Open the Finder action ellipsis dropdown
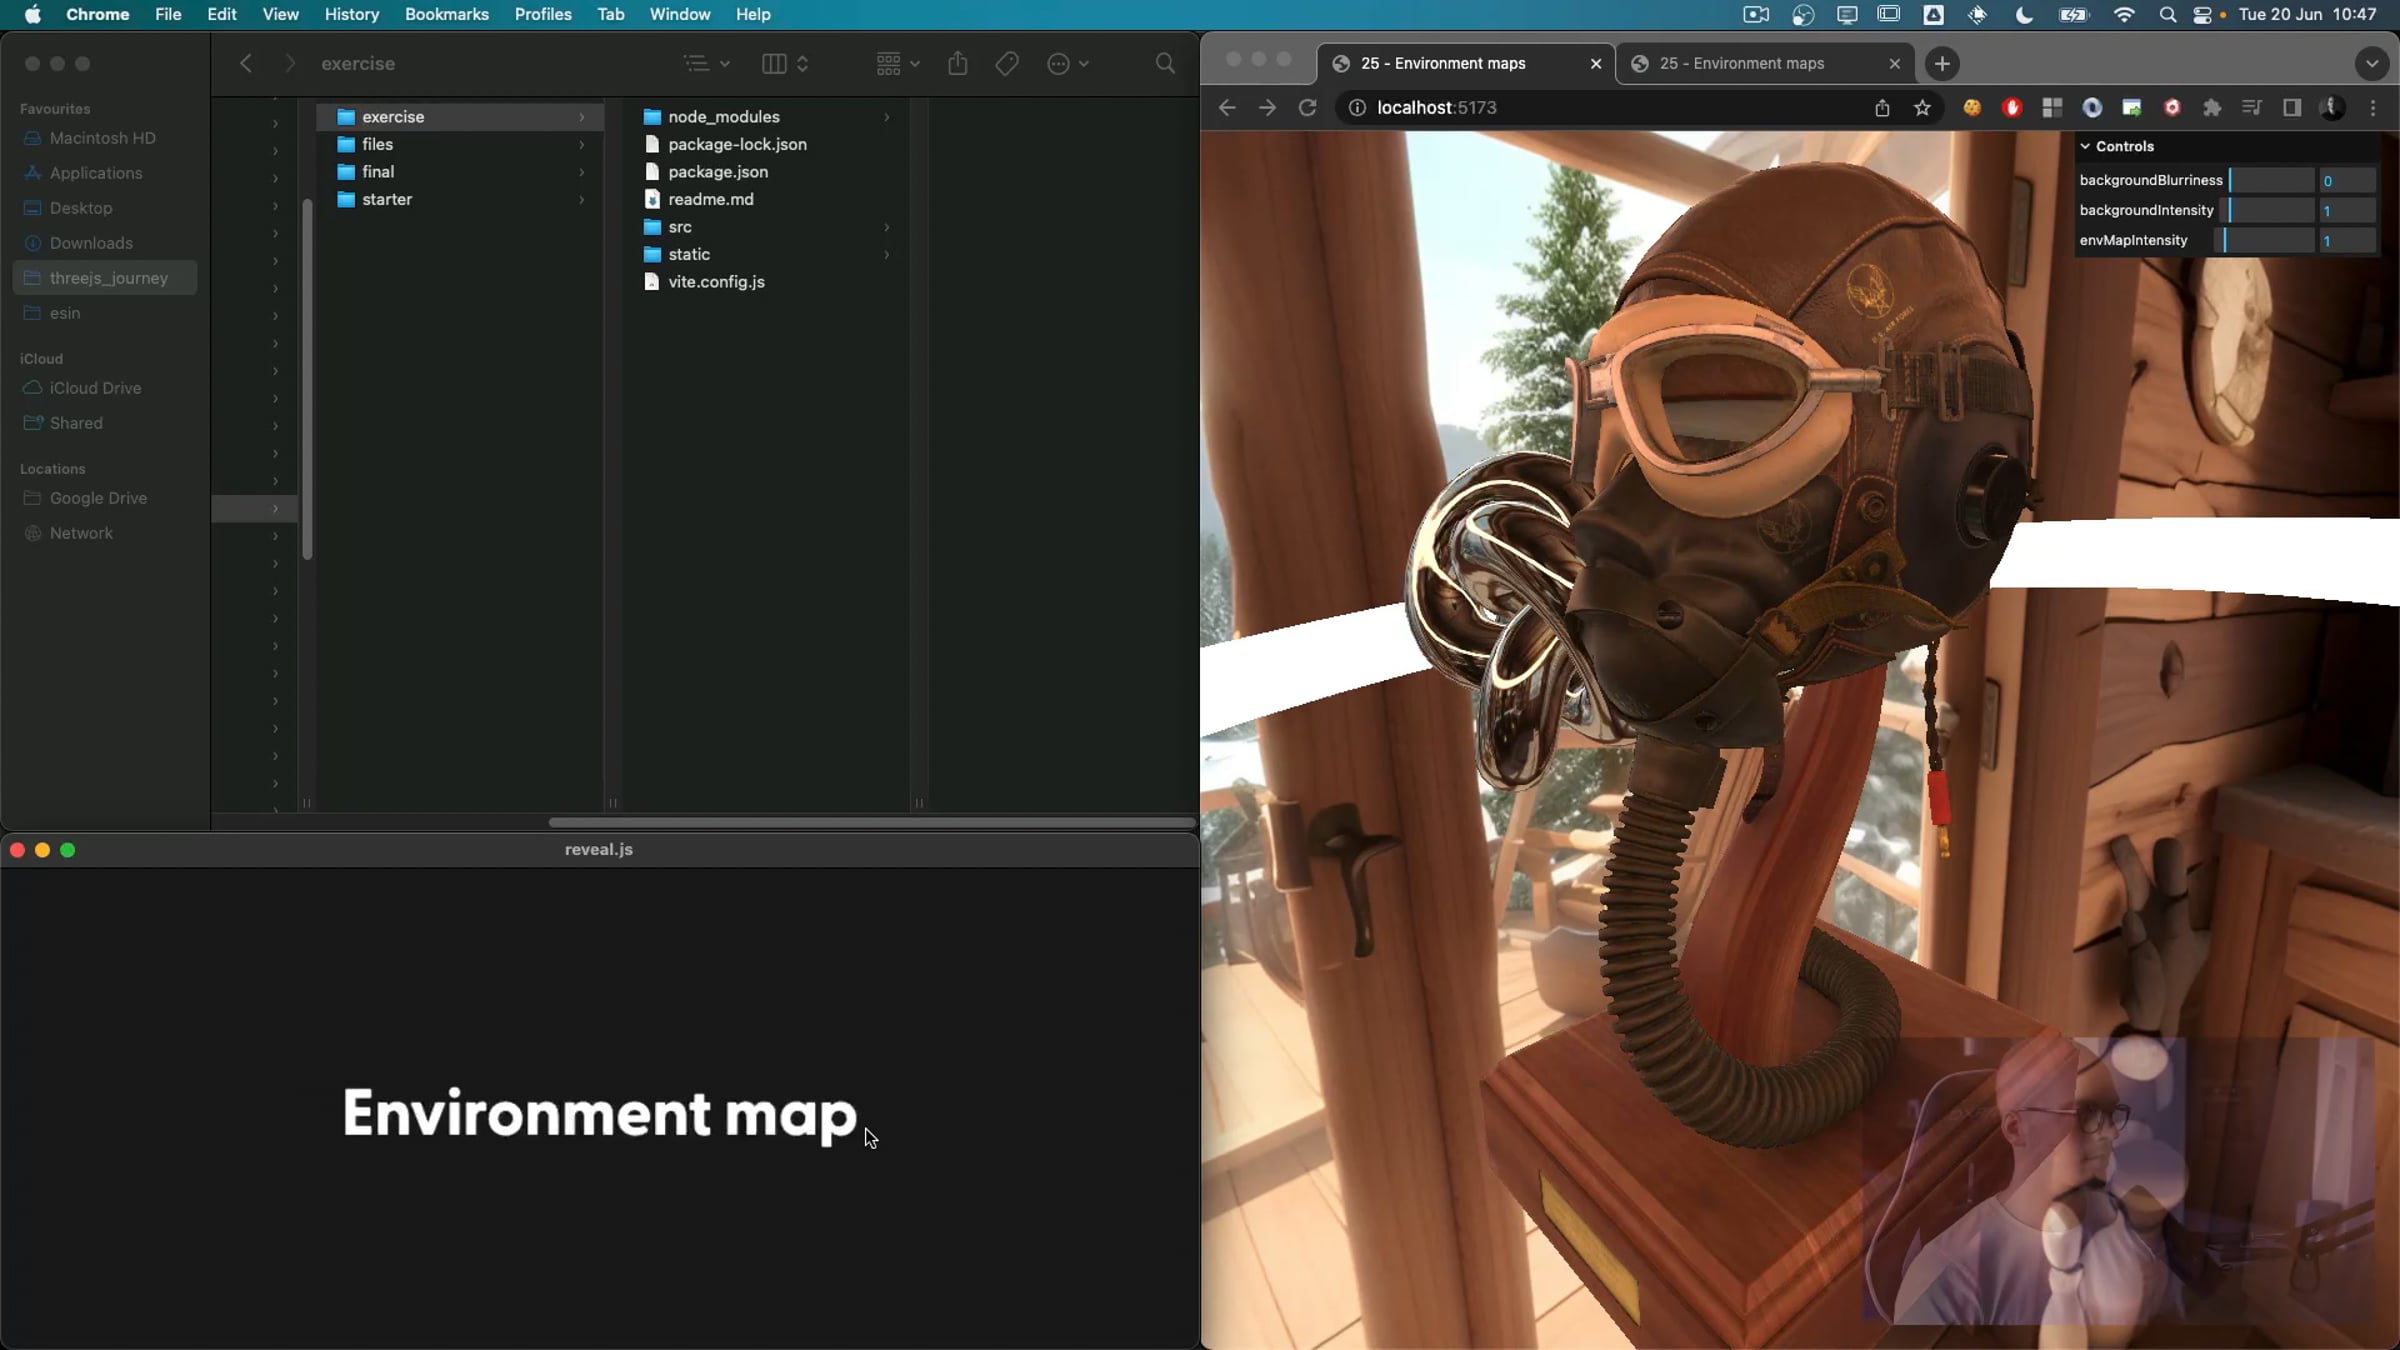 coord(1067,63)
